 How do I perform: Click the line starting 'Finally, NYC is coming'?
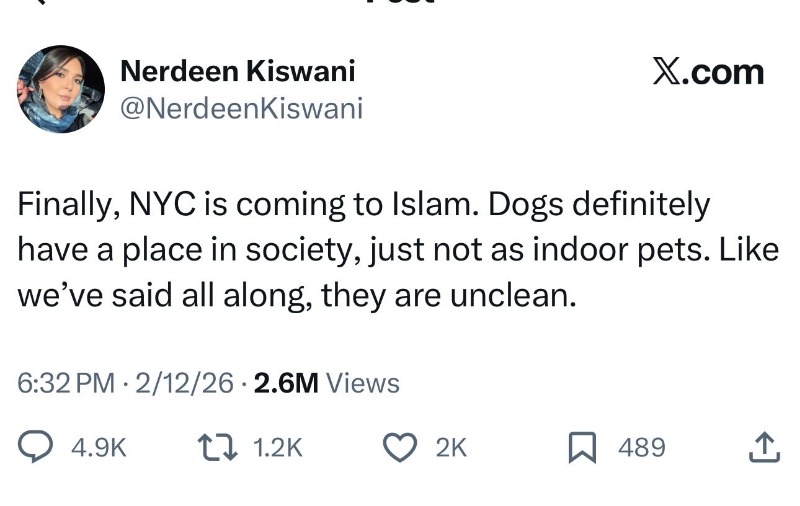(x=364, y=204)
